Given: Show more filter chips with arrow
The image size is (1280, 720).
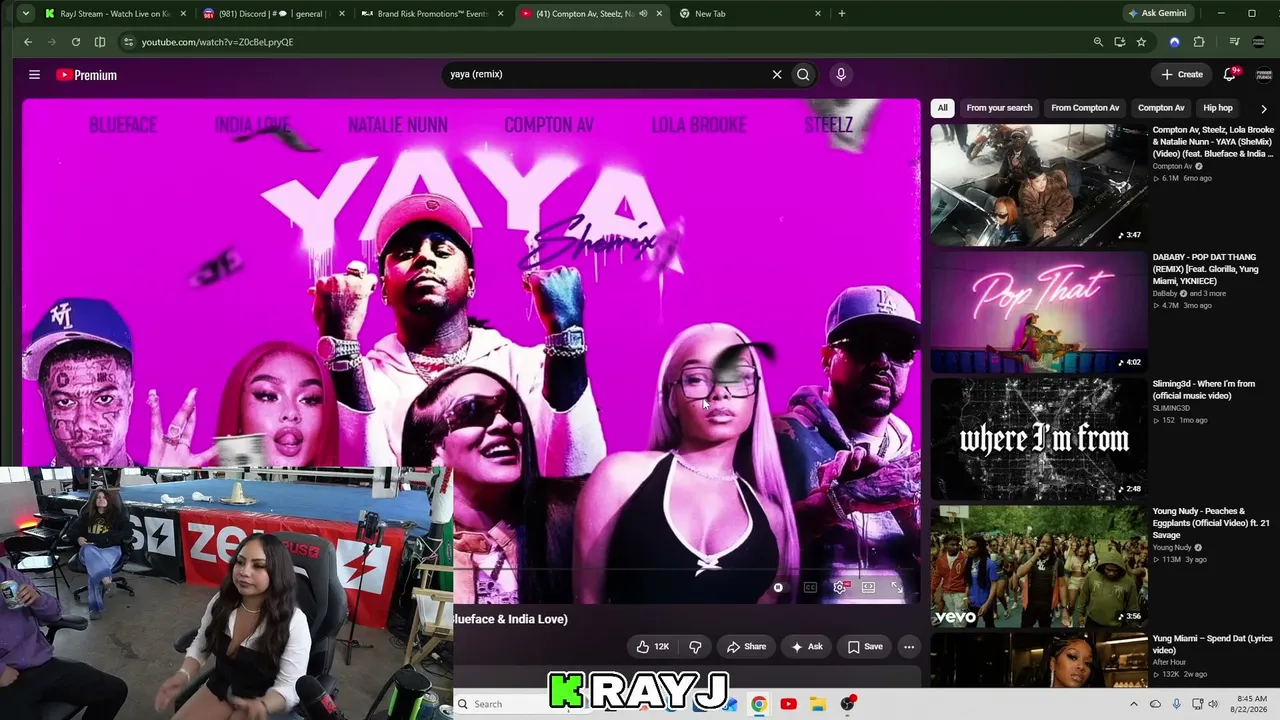Looking at the screenshot, I should click(1264, 108).
